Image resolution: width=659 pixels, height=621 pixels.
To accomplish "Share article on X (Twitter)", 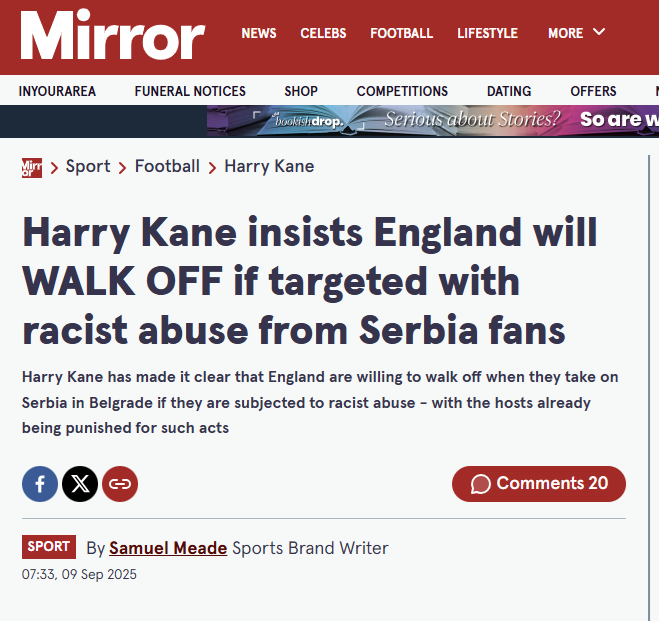I will 80,484.
